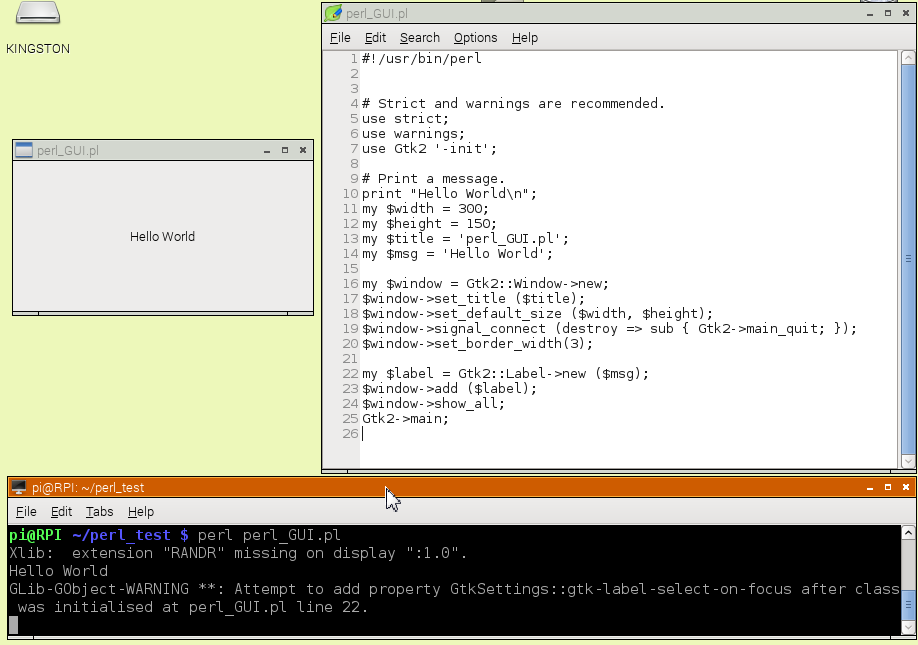This screenshot has width=918, height=645.
Task: Click the Hello World label in GUI window
Action: click(162, 237)
